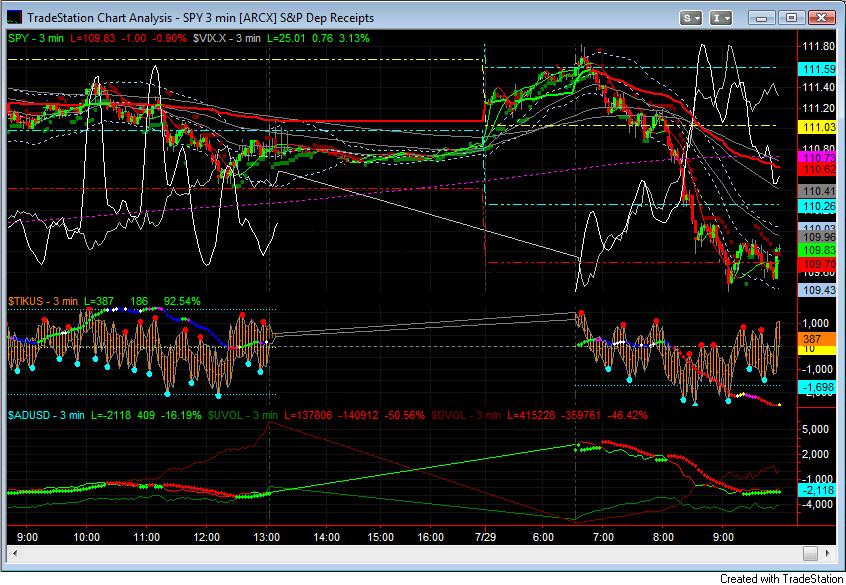The width and height of the screenshot is (846, 585).
Task: Click the 111.80 price axis label
Action: [819, 46]
